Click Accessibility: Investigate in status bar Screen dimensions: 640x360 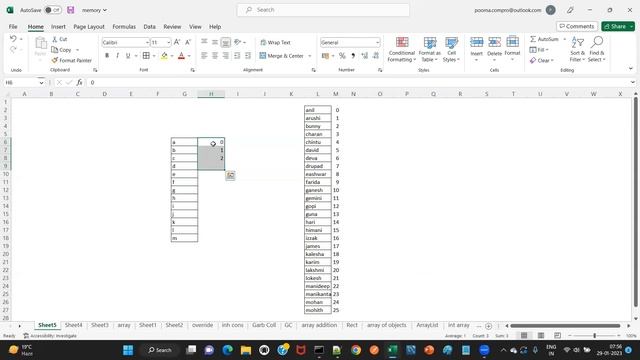point(50,336)
